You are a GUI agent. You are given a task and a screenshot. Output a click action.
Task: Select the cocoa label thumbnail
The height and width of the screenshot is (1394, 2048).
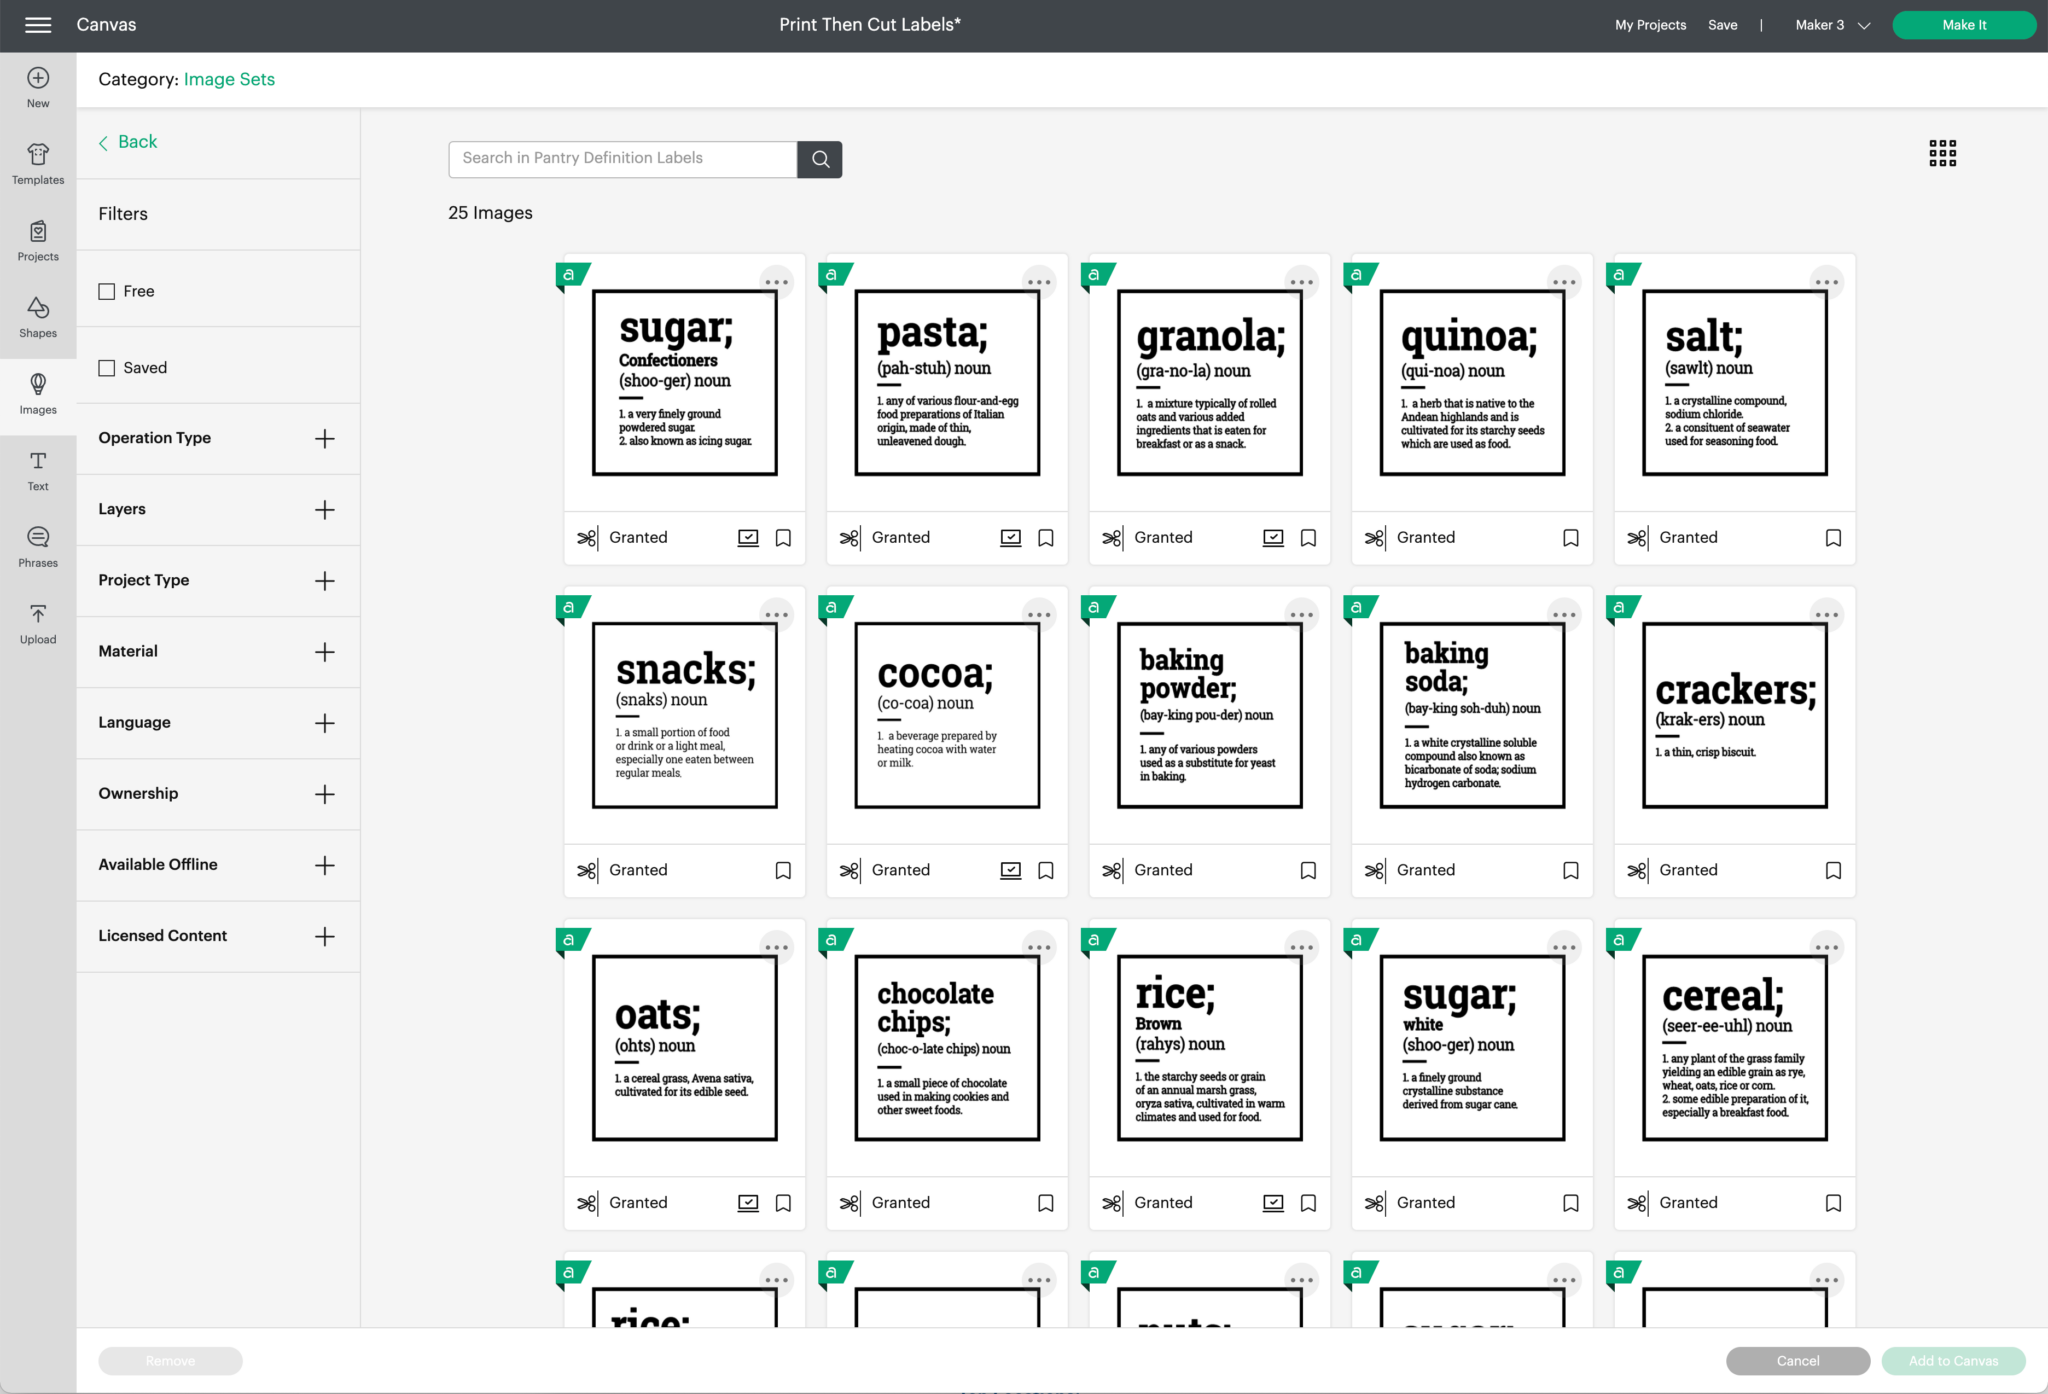pos(946,715)
